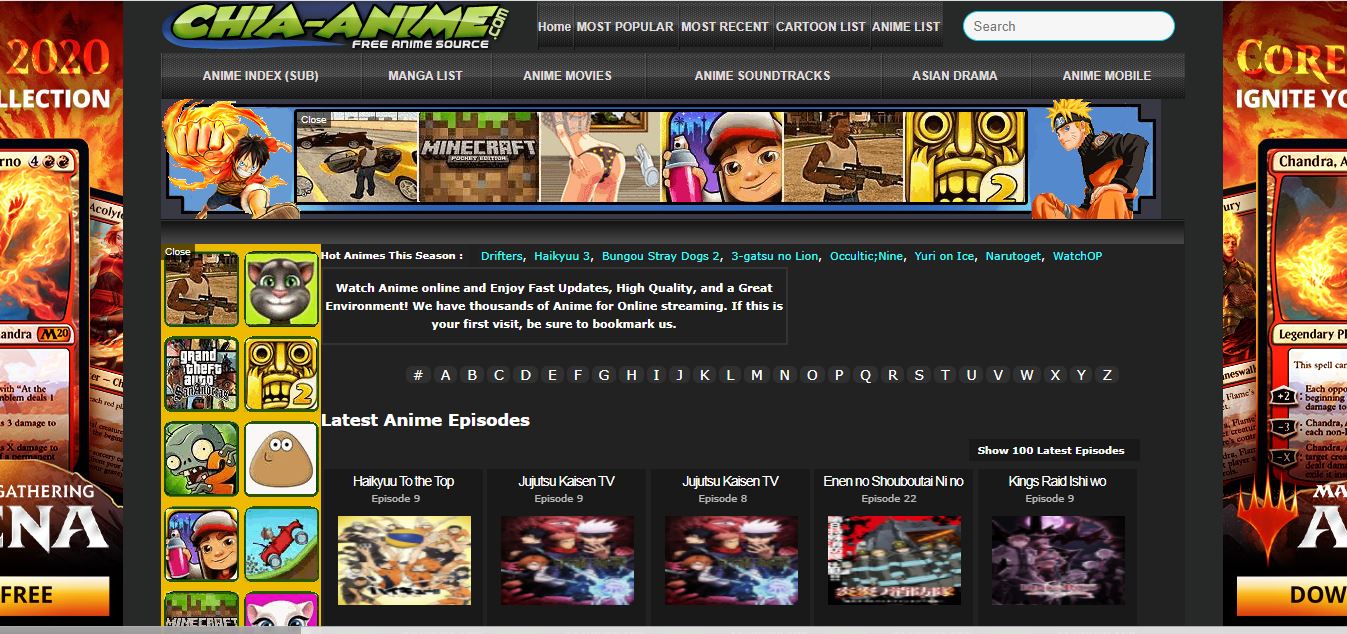Open the Subway Surfers sidebar icon
The width and height of the screenshot is (1347, 634).
tap(201, 545)
